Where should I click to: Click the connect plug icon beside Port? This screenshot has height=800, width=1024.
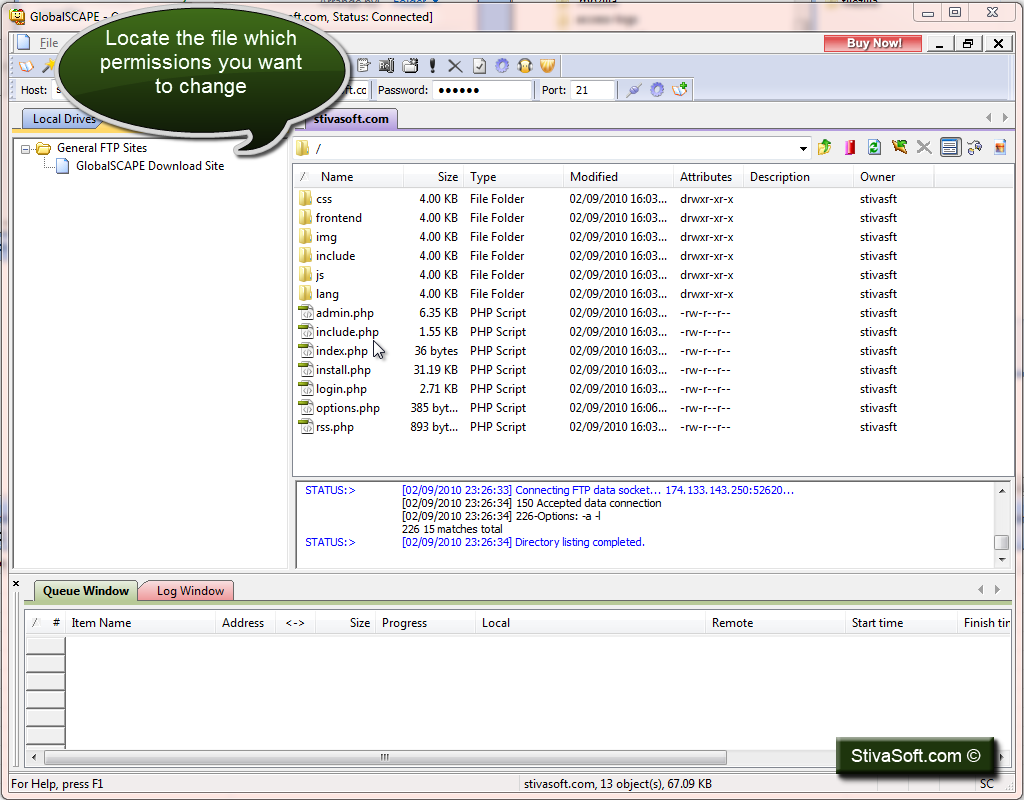[633, 90]
